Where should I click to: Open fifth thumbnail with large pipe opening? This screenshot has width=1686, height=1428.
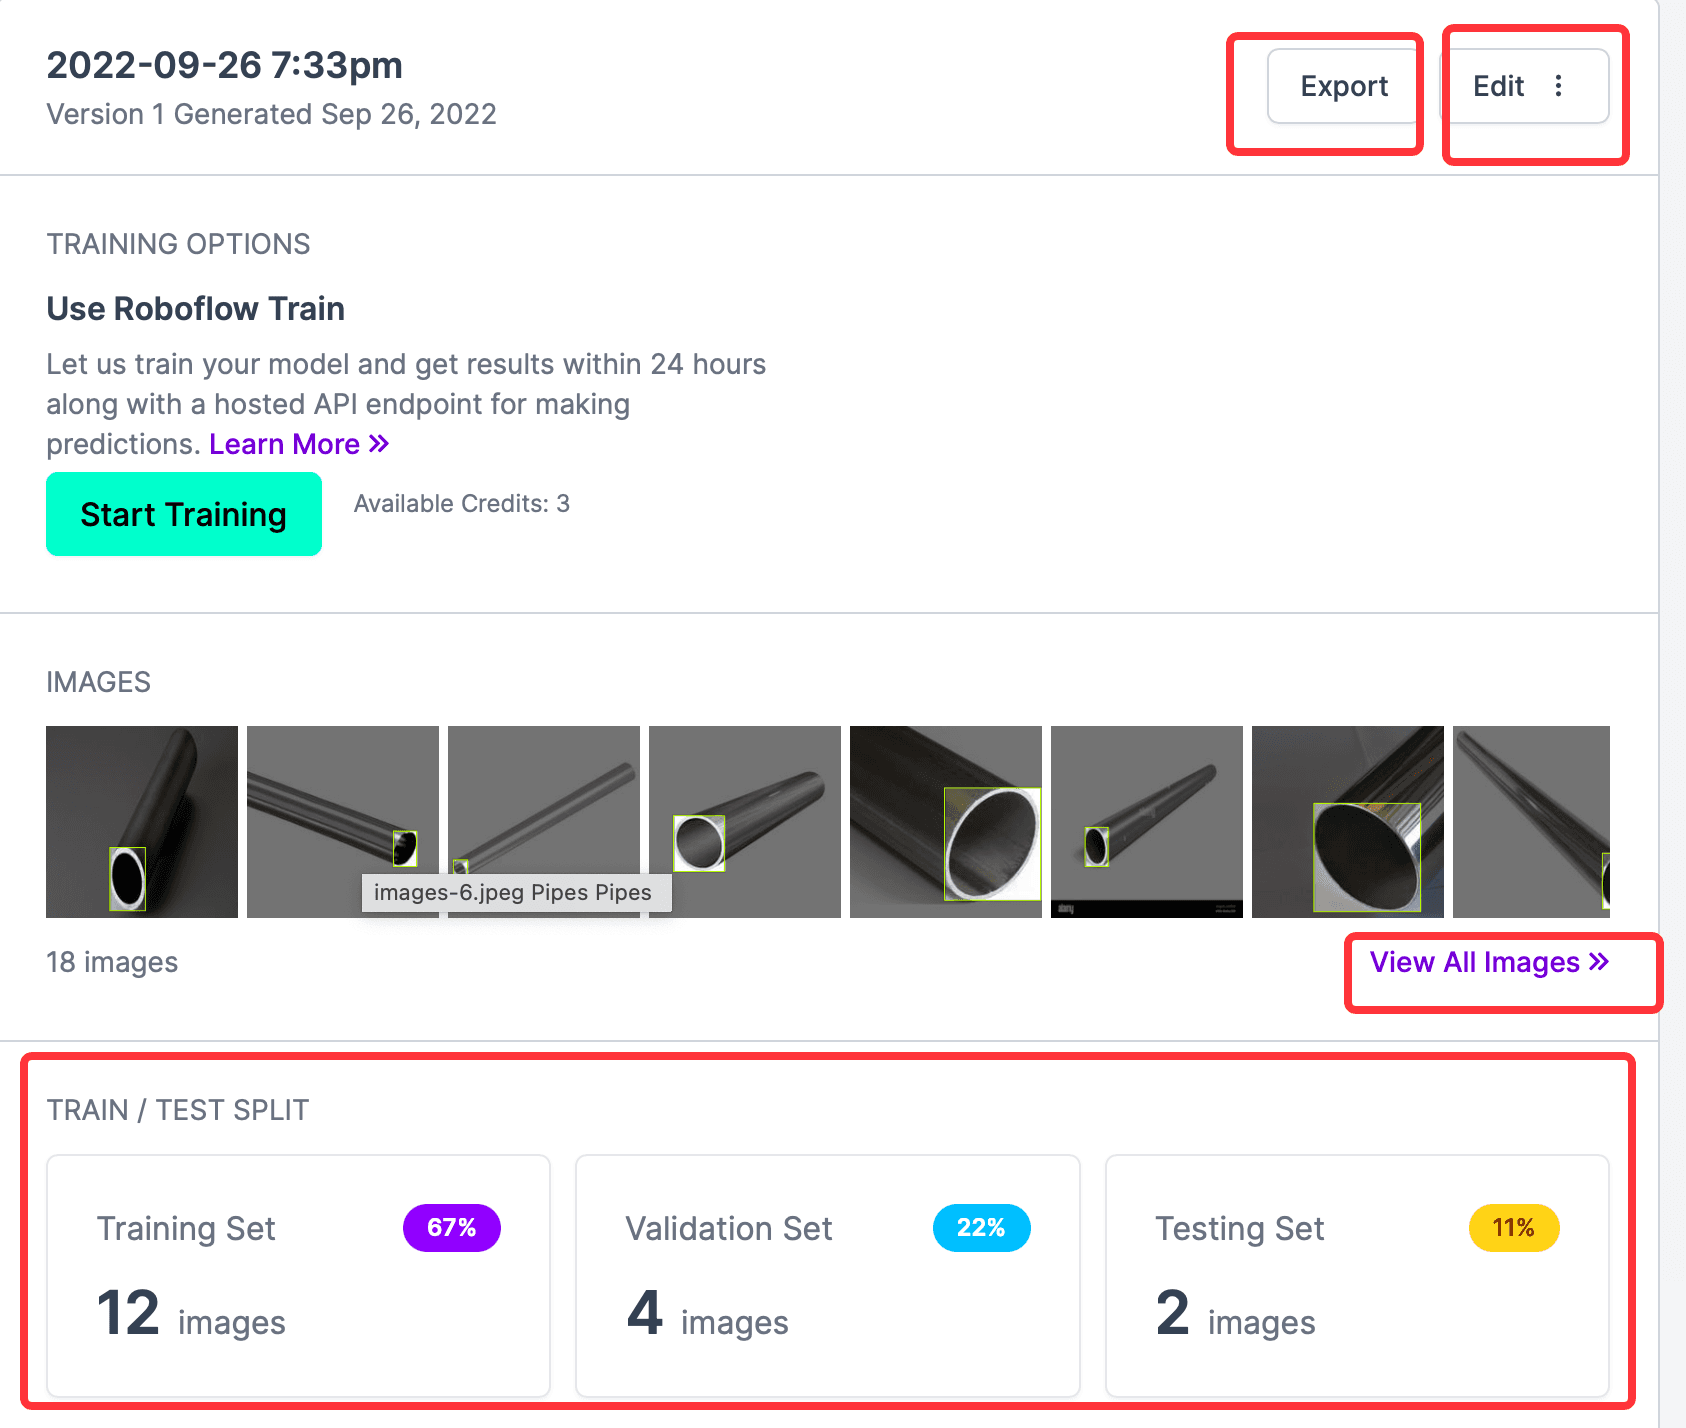[946, 822]
